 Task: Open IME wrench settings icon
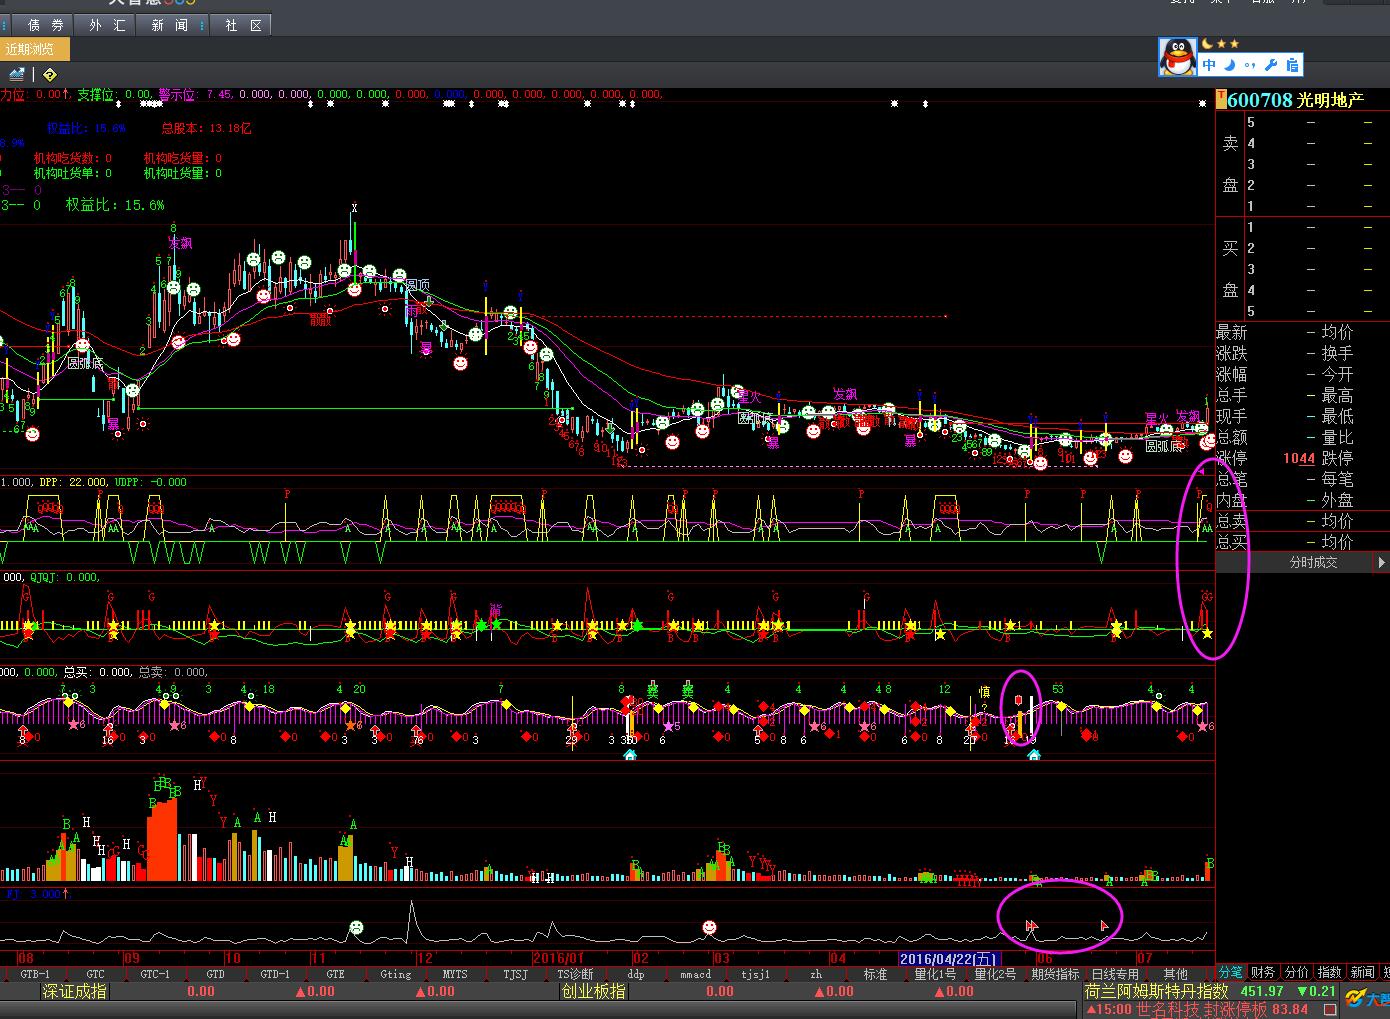tap(1271, 65)
